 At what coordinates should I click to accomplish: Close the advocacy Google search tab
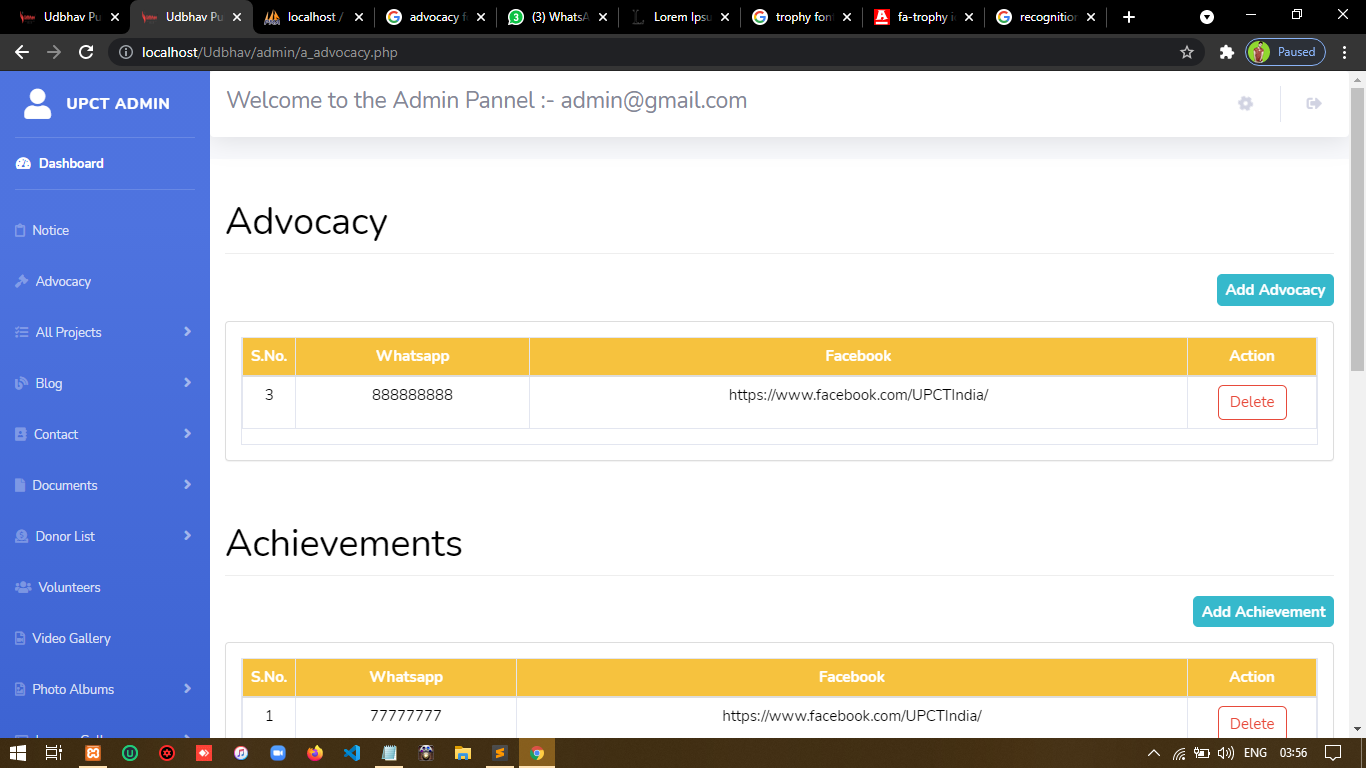[x=481, y=17]
